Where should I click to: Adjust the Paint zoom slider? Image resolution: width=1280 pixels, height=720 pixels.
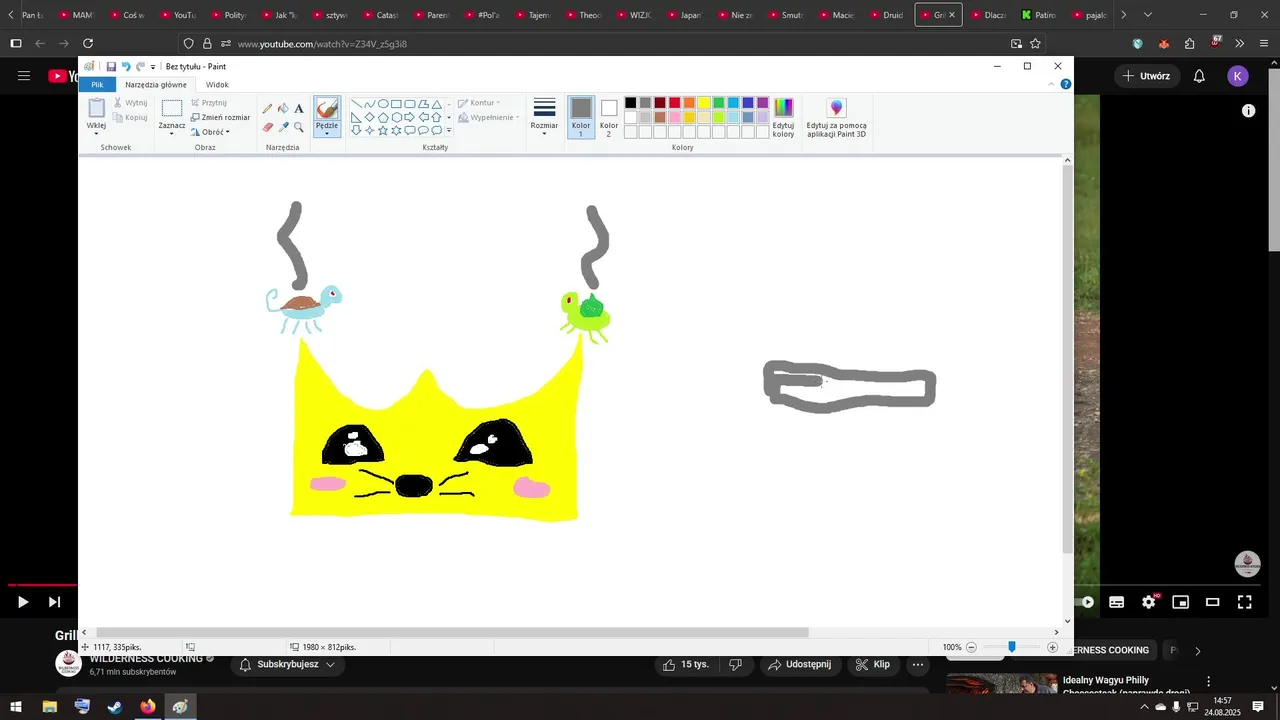(1011, 647)
